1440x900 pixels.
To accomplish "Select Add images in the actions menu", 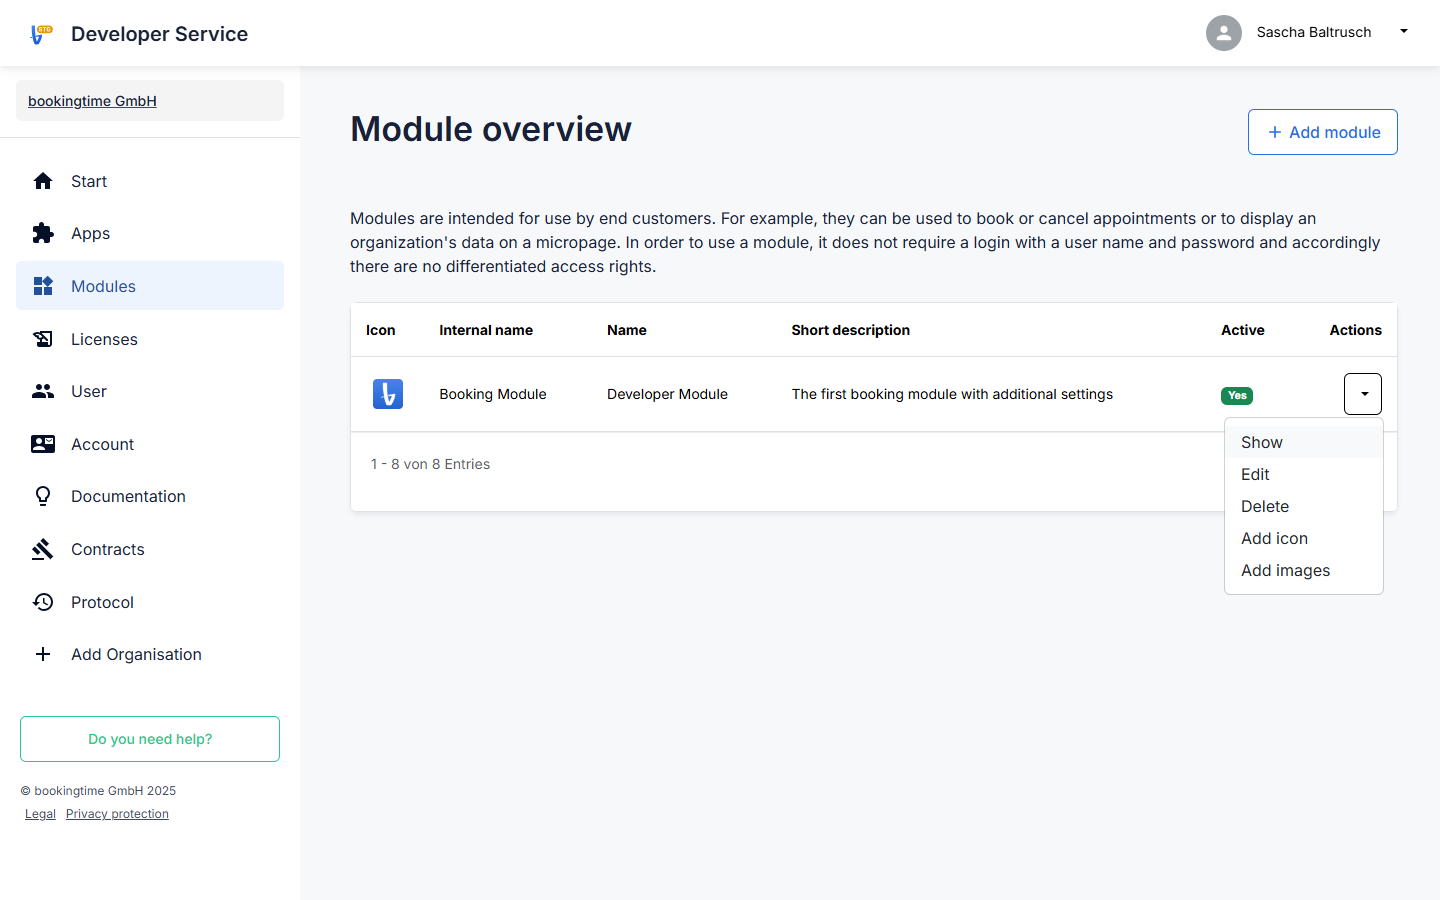I will [x=1304, y=570].
